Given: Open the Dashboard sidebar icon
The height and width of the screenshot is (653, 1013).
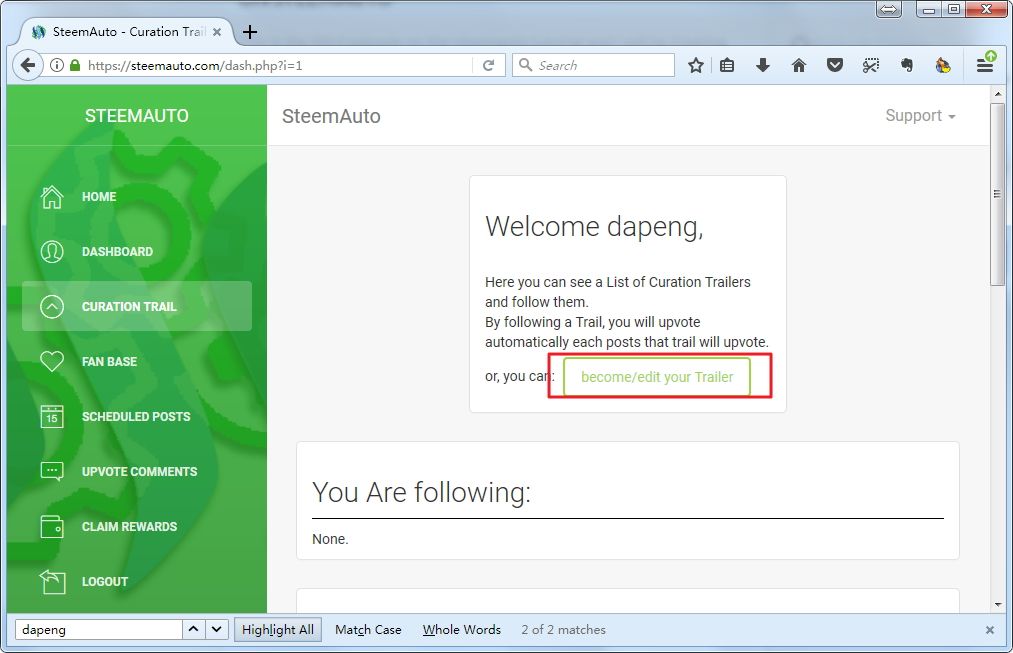Looking at the screenshot, I should click(52, 252).
